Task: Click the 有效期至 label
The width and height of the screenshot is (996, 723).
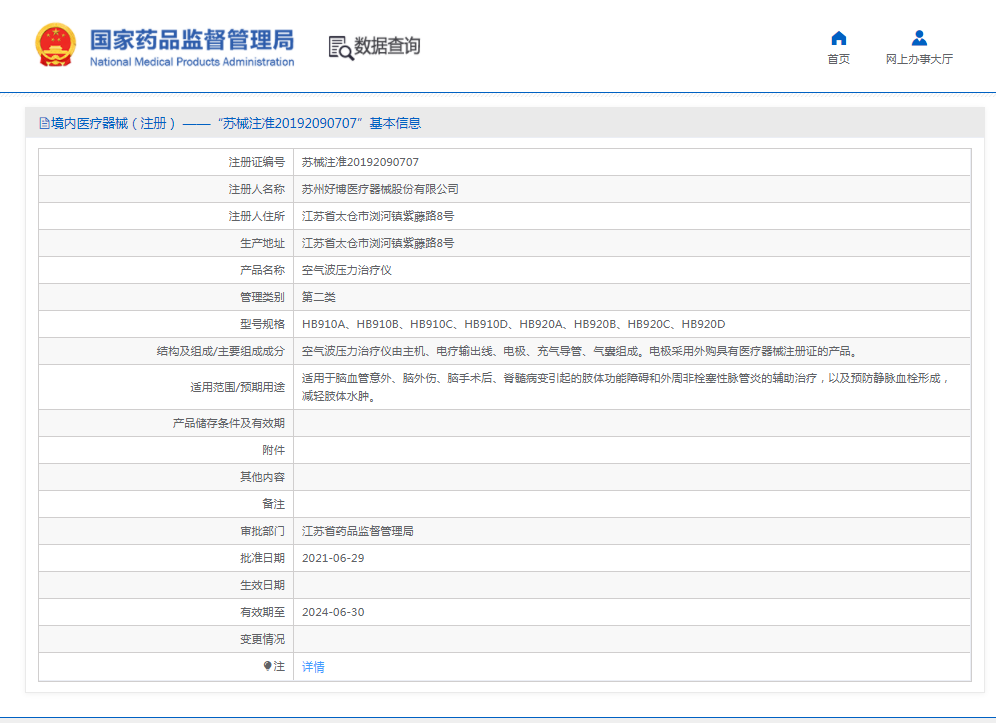Action: 262,612
